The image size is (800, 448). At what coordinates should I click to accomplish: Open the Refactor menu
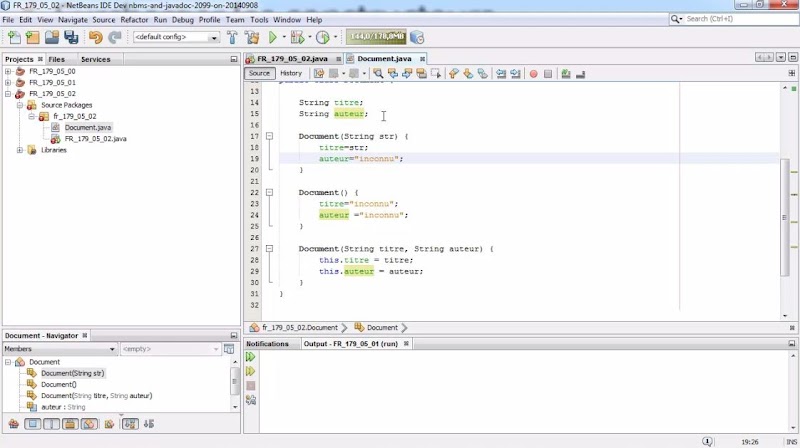tap(134, 20)
